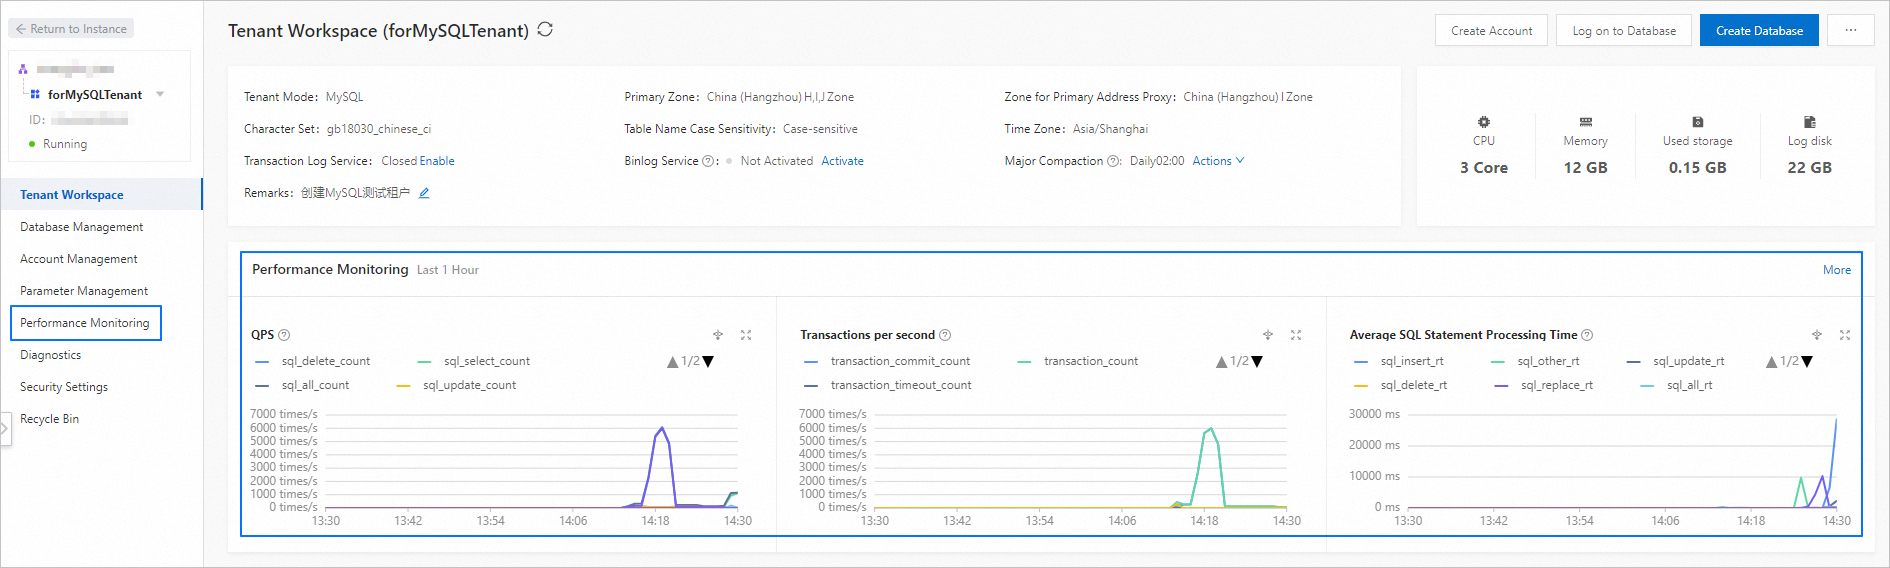Click the Create Database button

pyautogui.click(x=1759, y=30)
